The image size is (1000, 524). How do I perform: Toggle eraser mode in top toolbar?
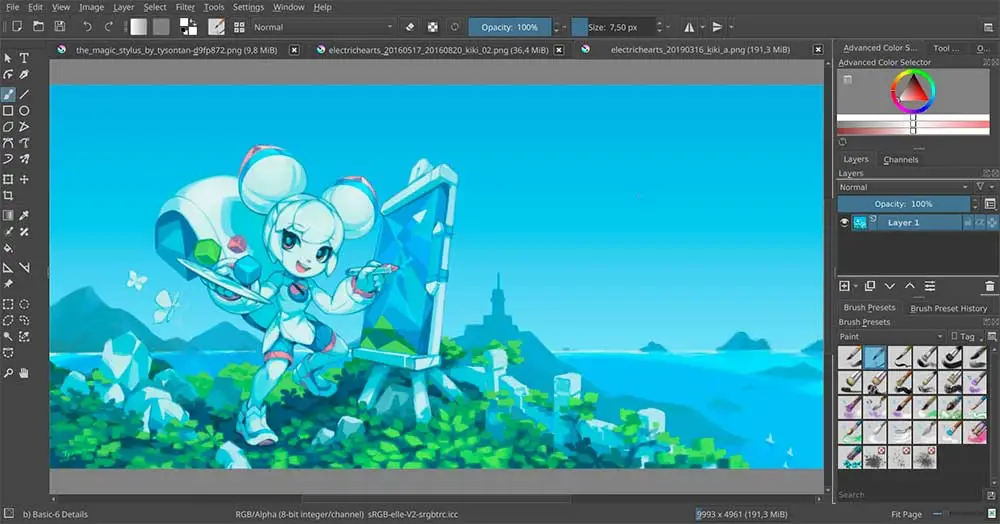411,26
